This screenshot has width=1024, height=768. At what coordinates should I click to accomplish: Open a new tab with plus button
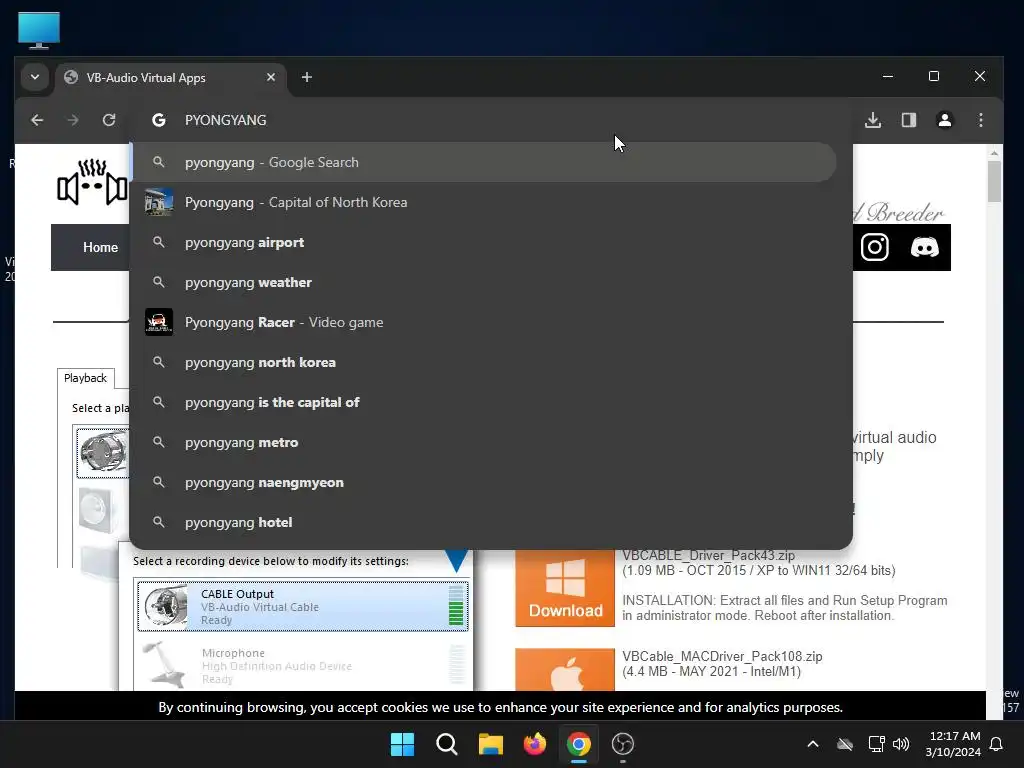(x=307, y=77)
